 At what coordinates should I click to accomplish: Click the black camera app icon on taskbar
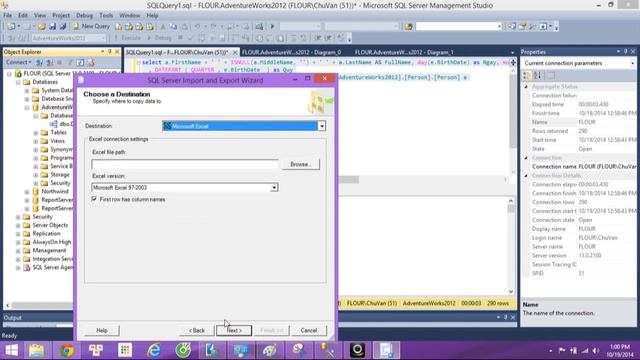pyautogui.click(x=357, y=350)
